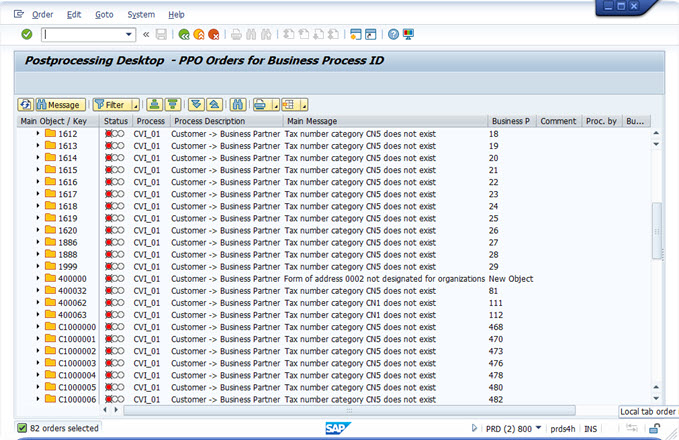Click the green Back arrow icon
The height and width of the screenshot is (440, 679).
184,35
